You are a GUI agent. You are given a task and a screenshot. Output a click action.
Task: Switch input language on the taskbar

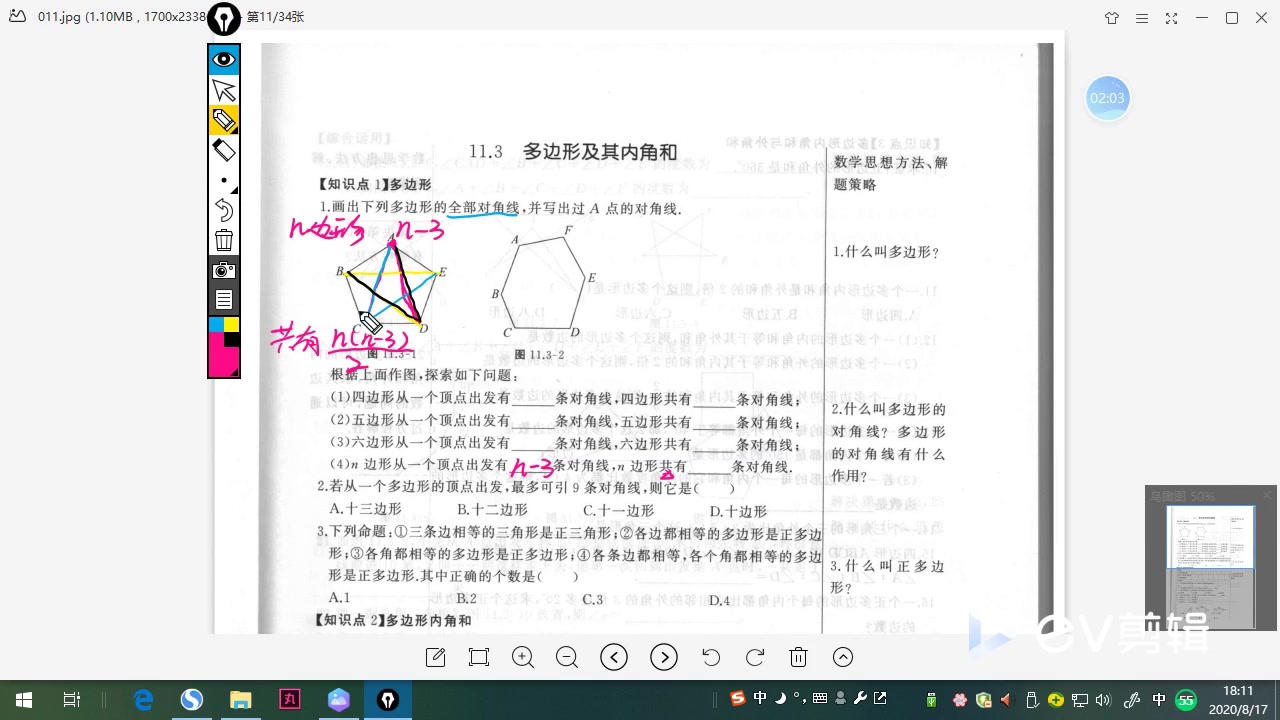click(x=1158, y=698)
